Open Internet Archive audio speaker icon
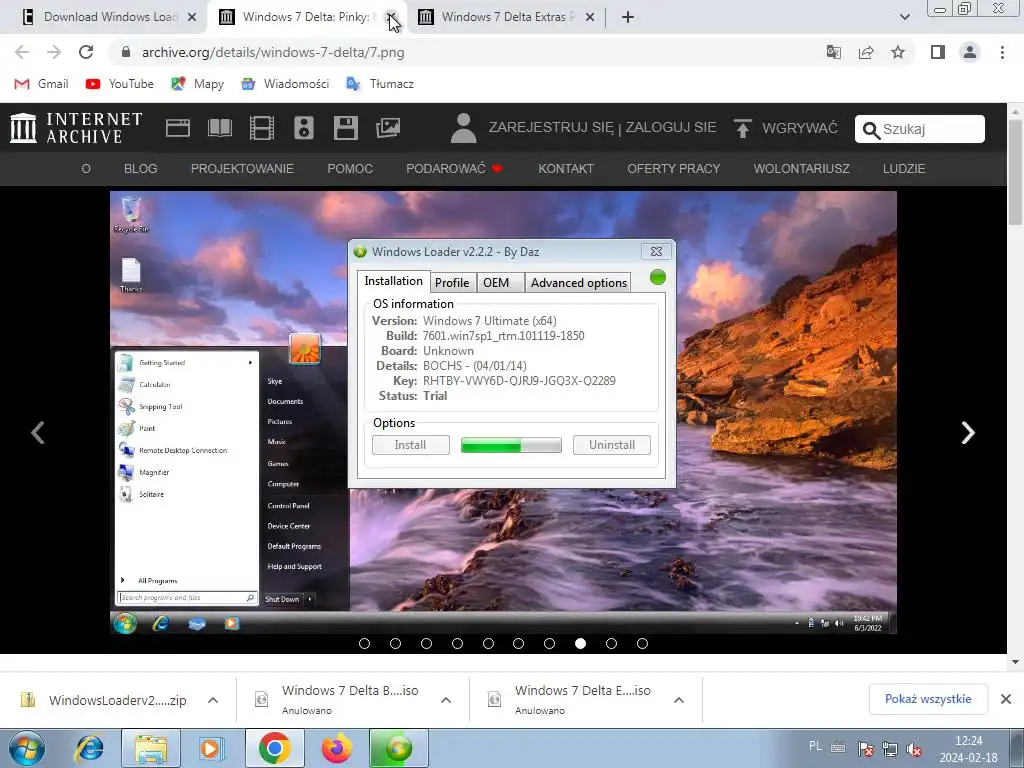The image size is (1024, 768). (304, 127)
